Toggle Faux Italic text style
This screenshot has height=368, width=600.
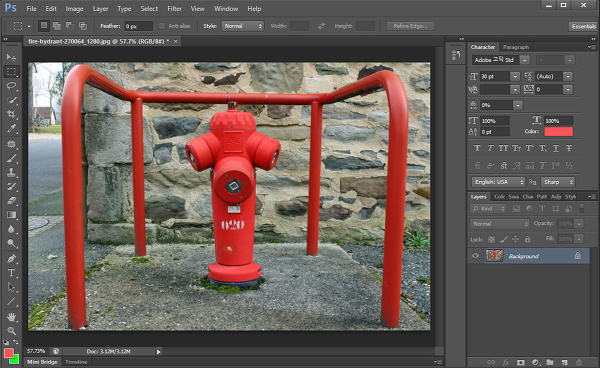pyautogui.click(x=490, y=148)
